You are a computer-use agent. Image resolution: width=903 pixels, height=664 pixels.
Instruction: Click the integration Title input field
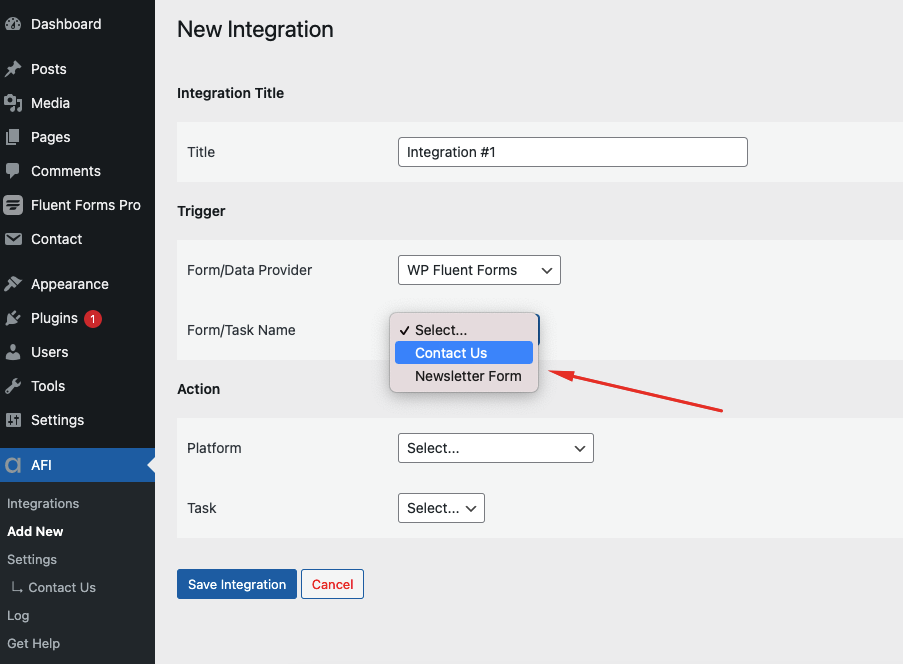pyautogui.click(x=572, y=152)
